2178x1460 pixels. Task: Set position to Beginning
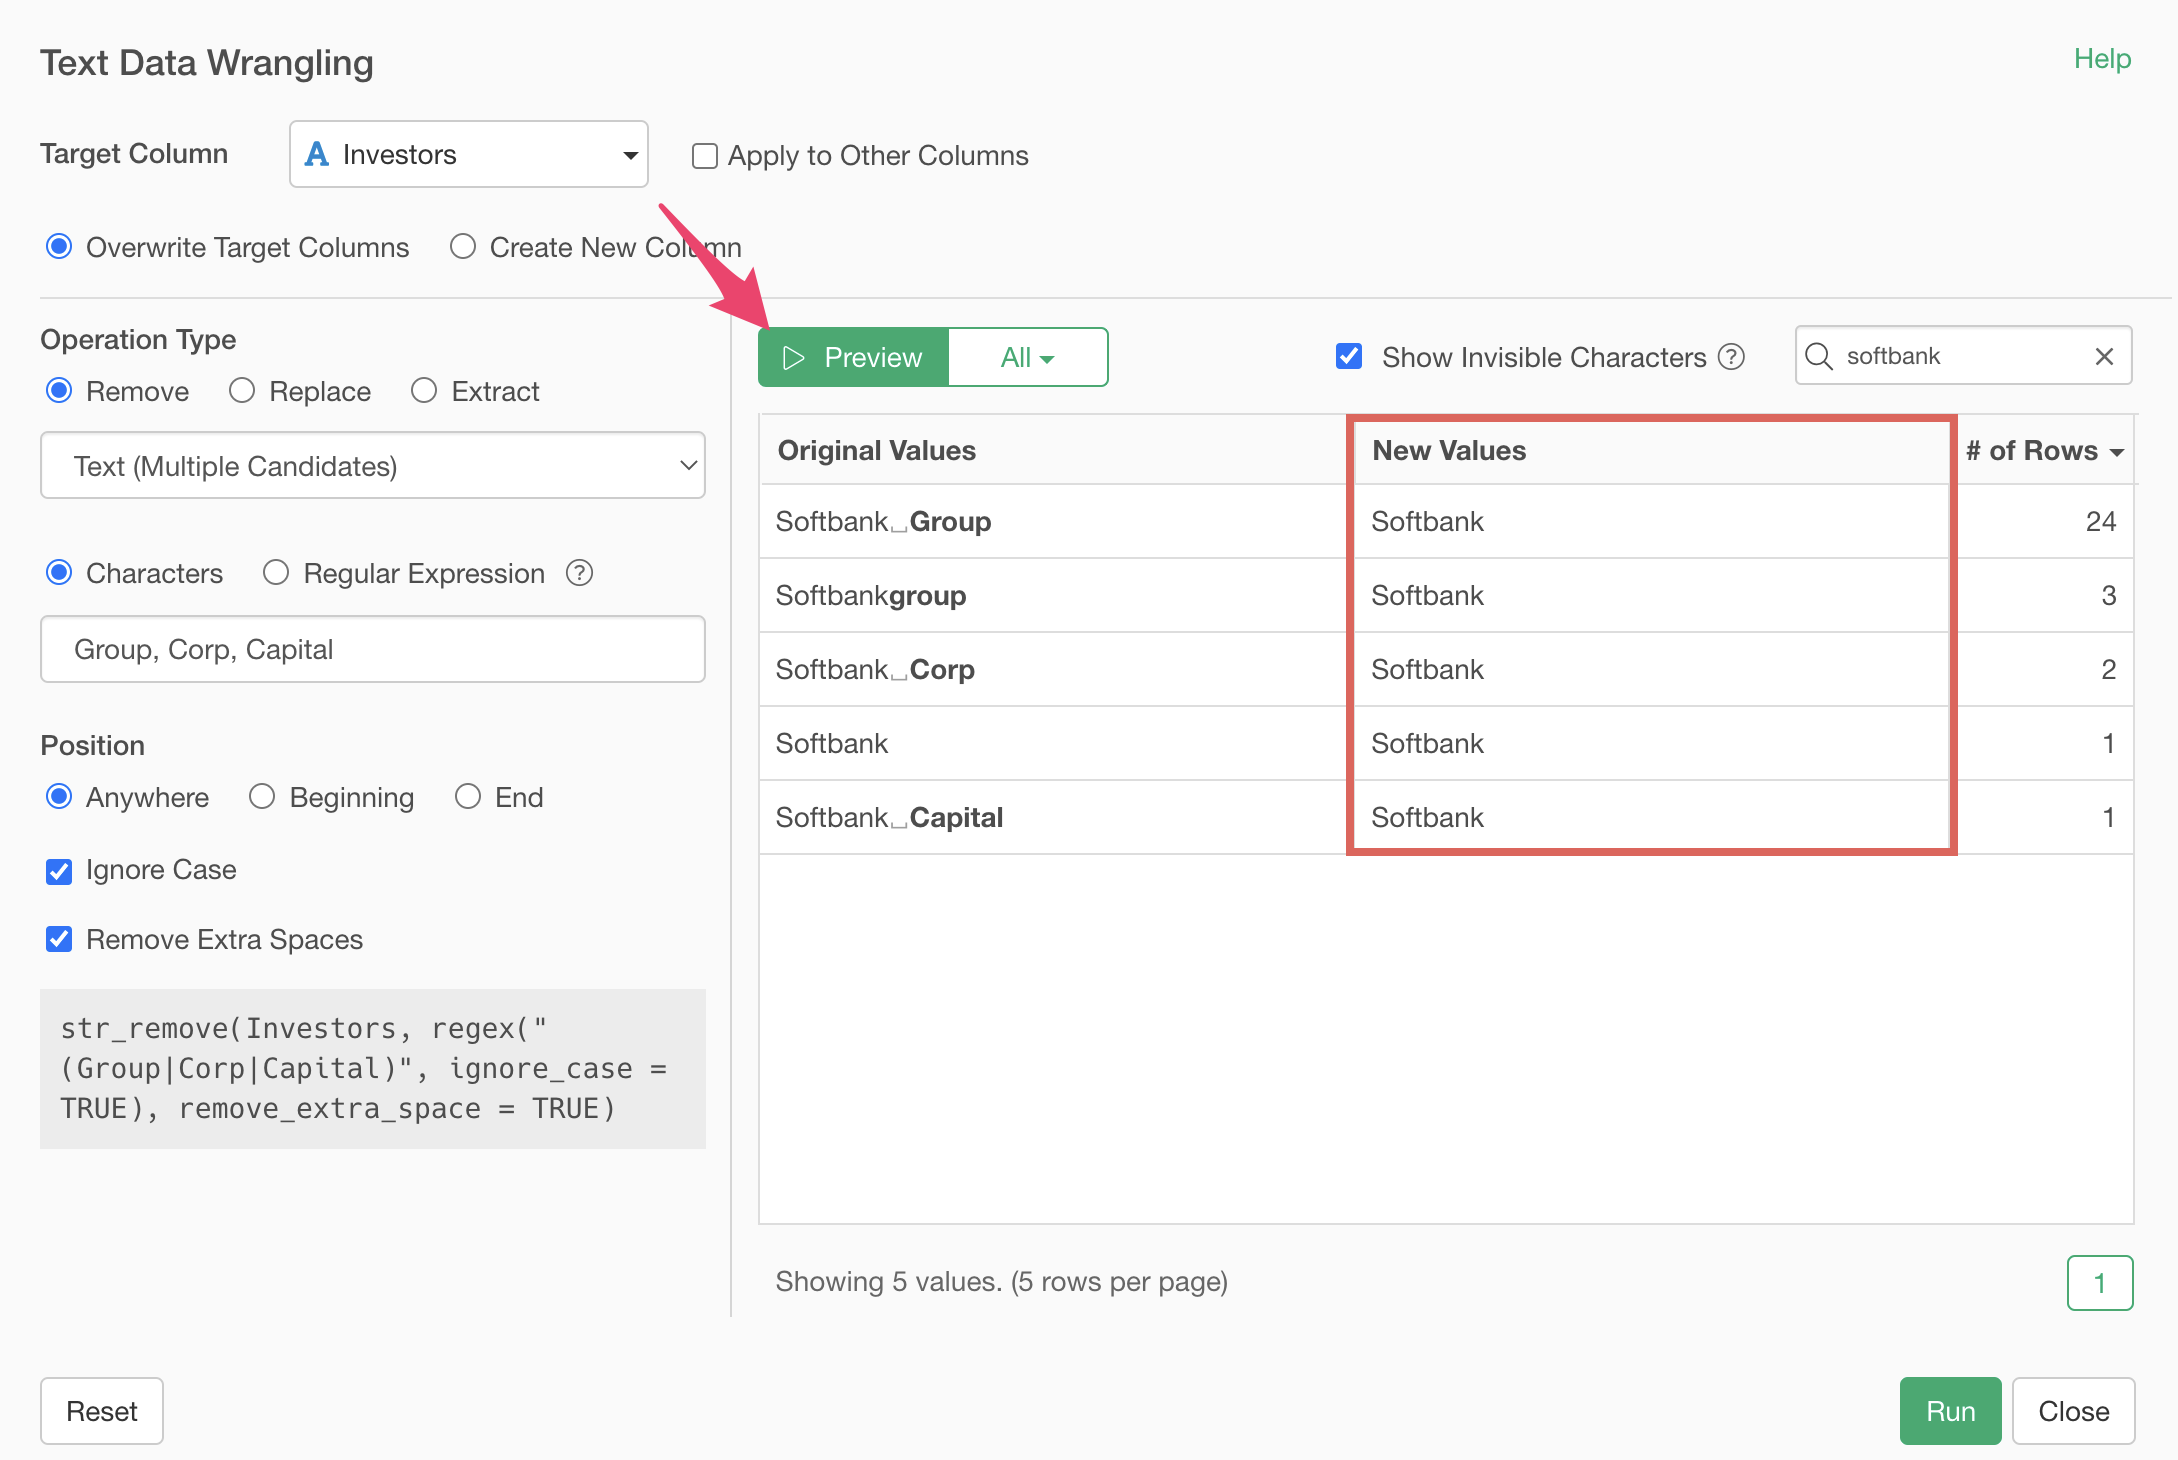(262, 797)
